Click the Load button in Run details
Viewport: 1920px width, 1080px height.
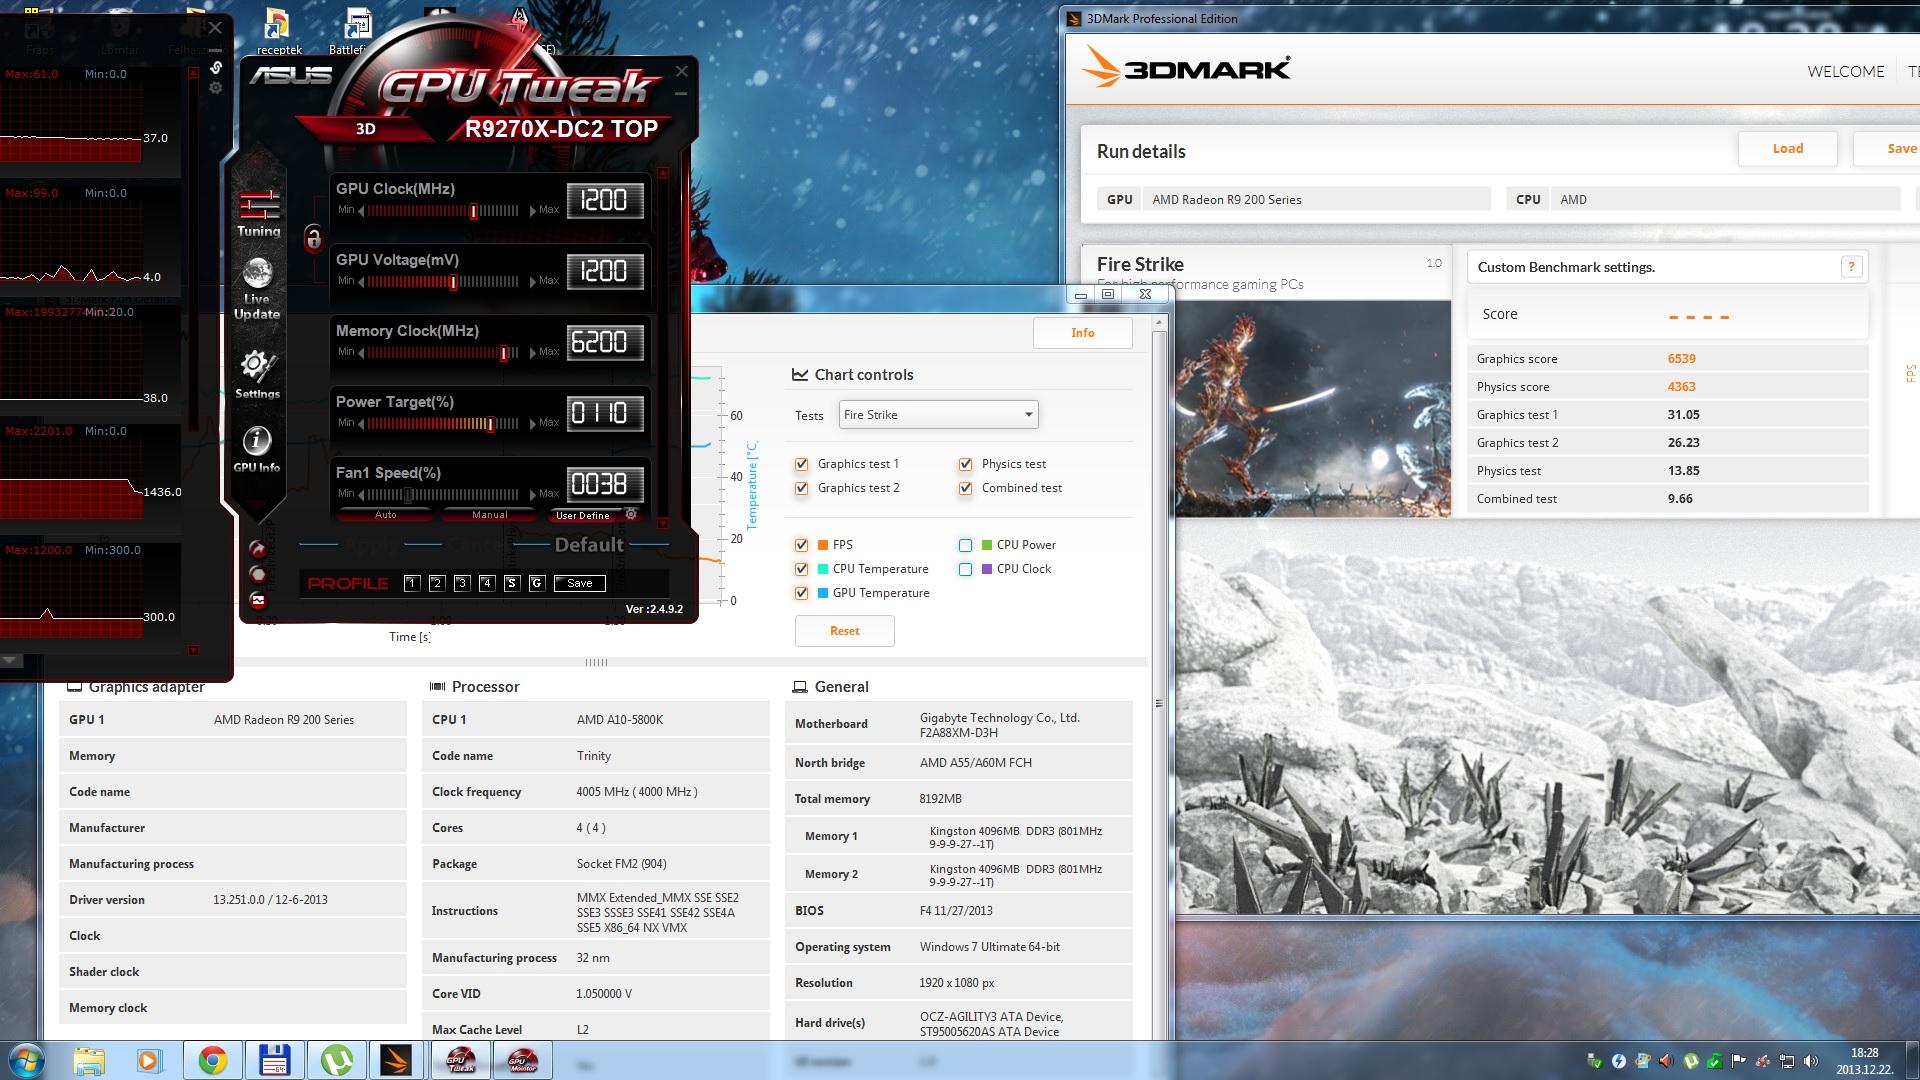(x=1787, y=149)
